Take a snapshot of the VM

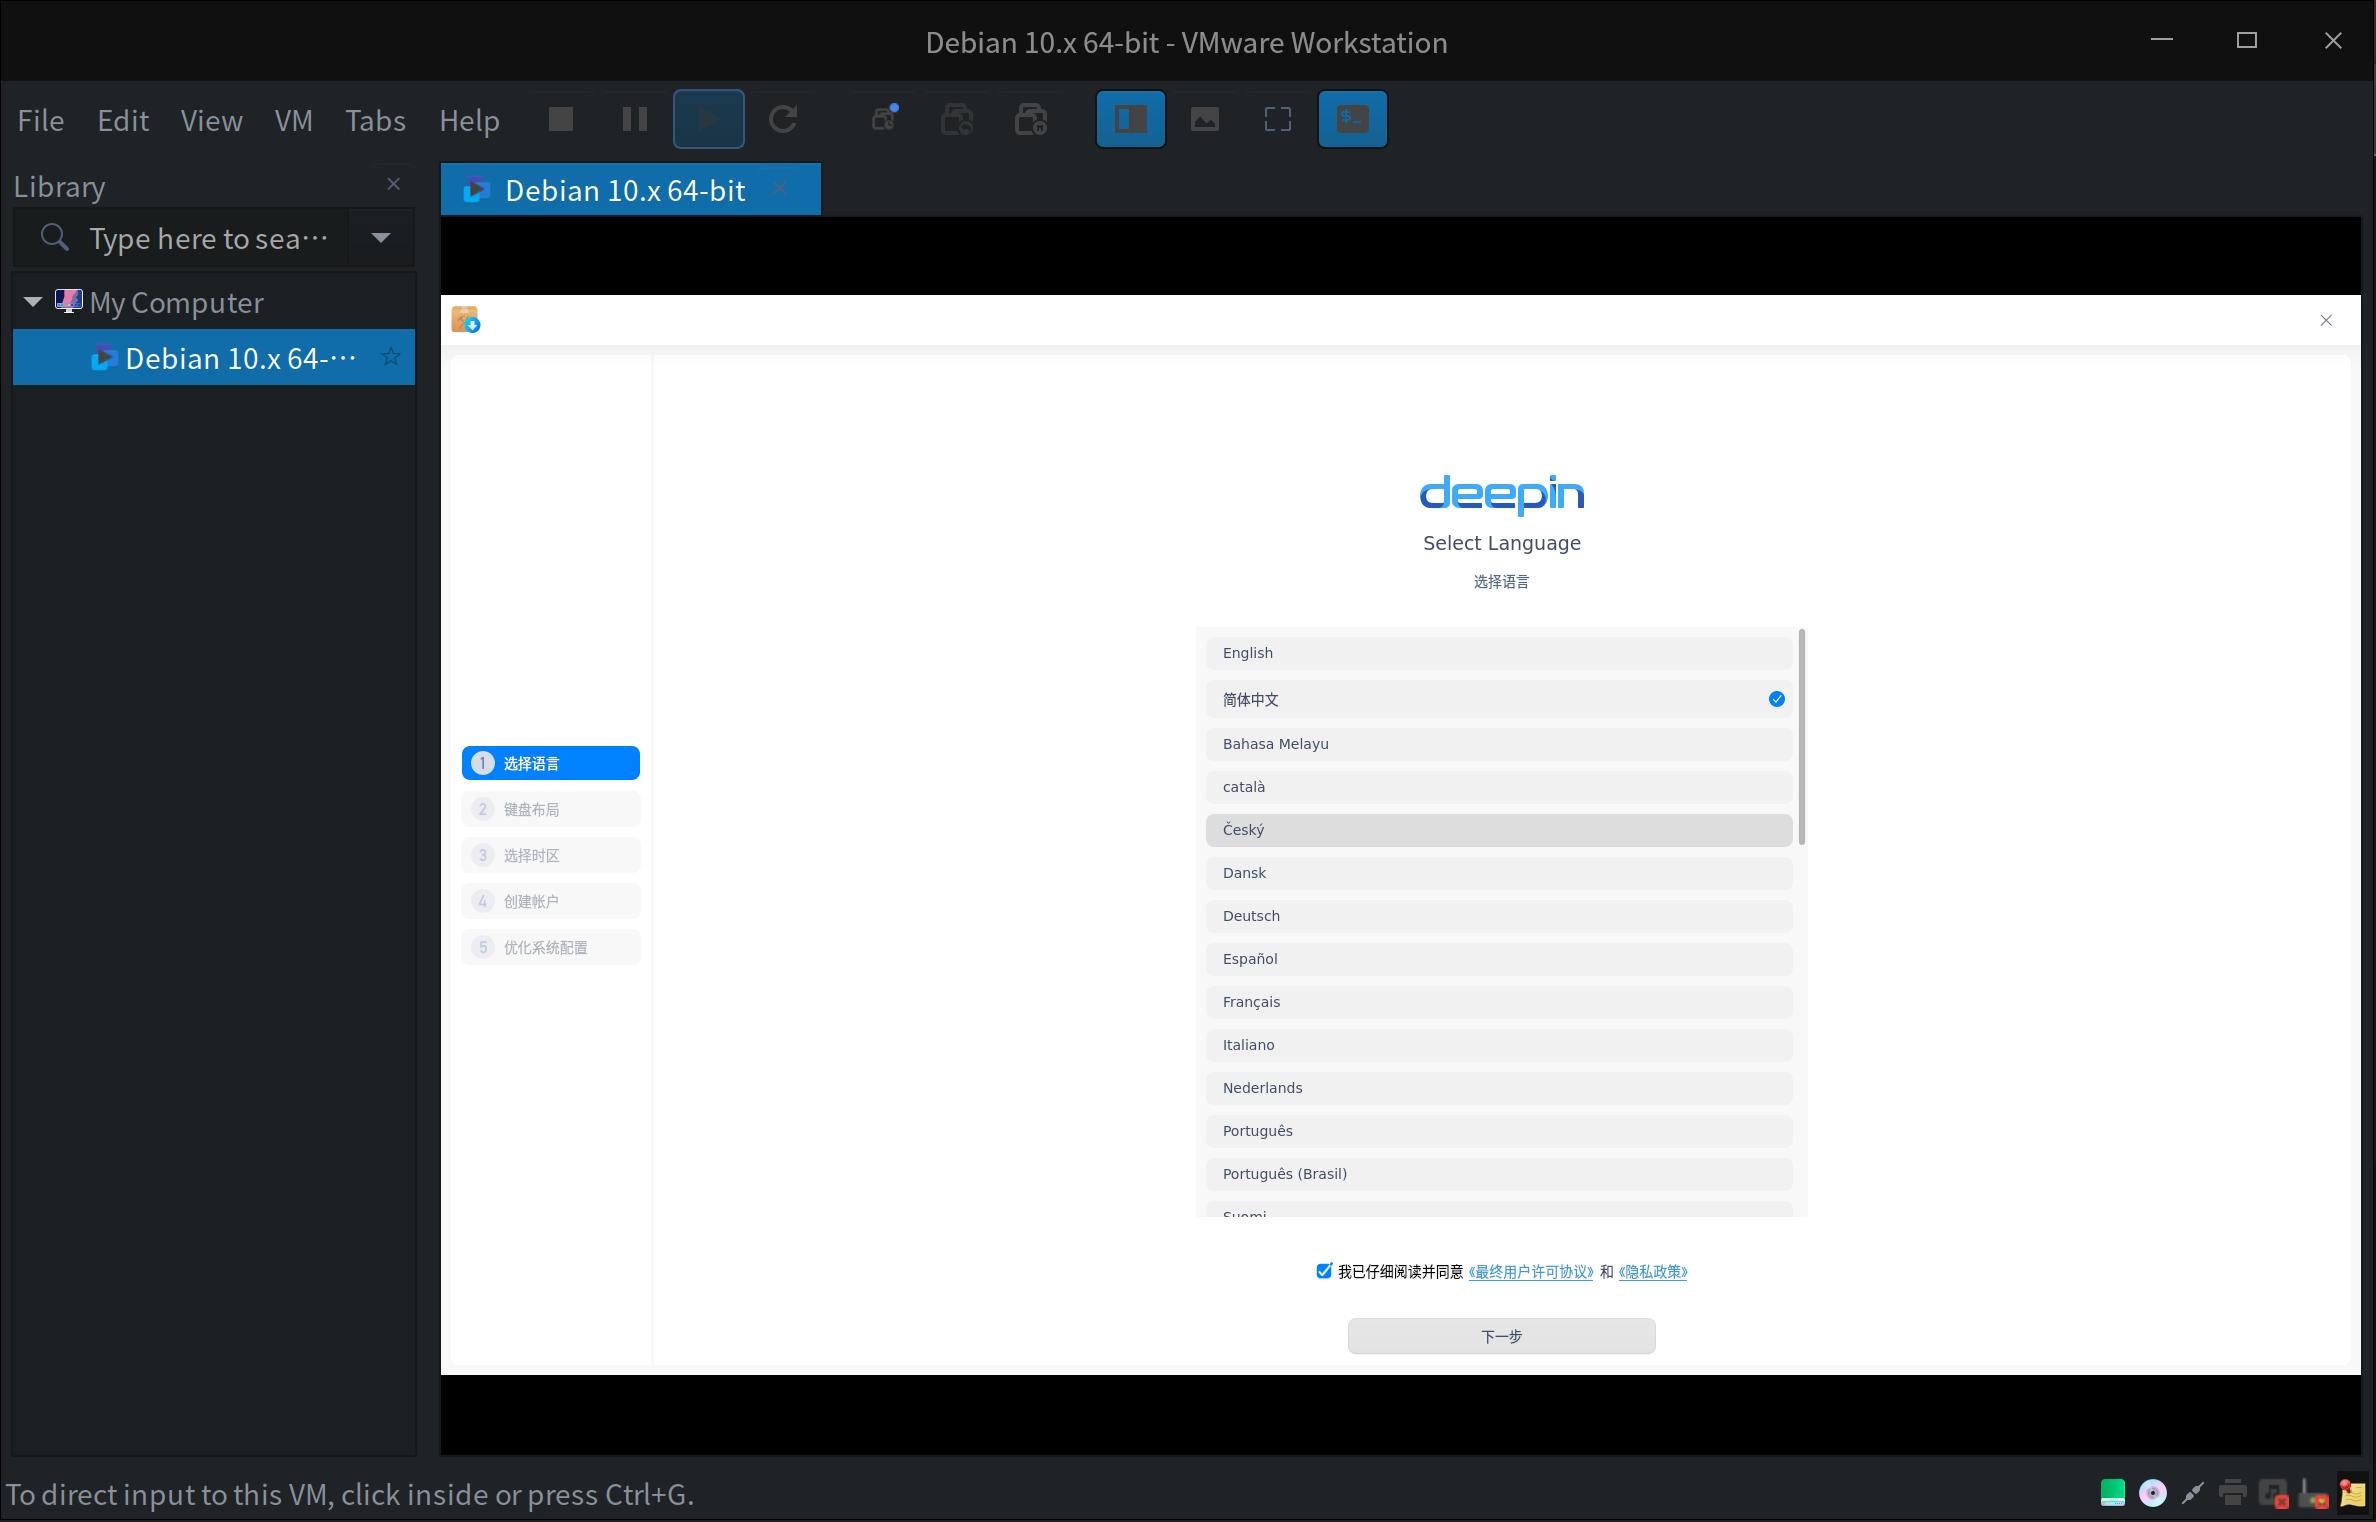[883, 119]
